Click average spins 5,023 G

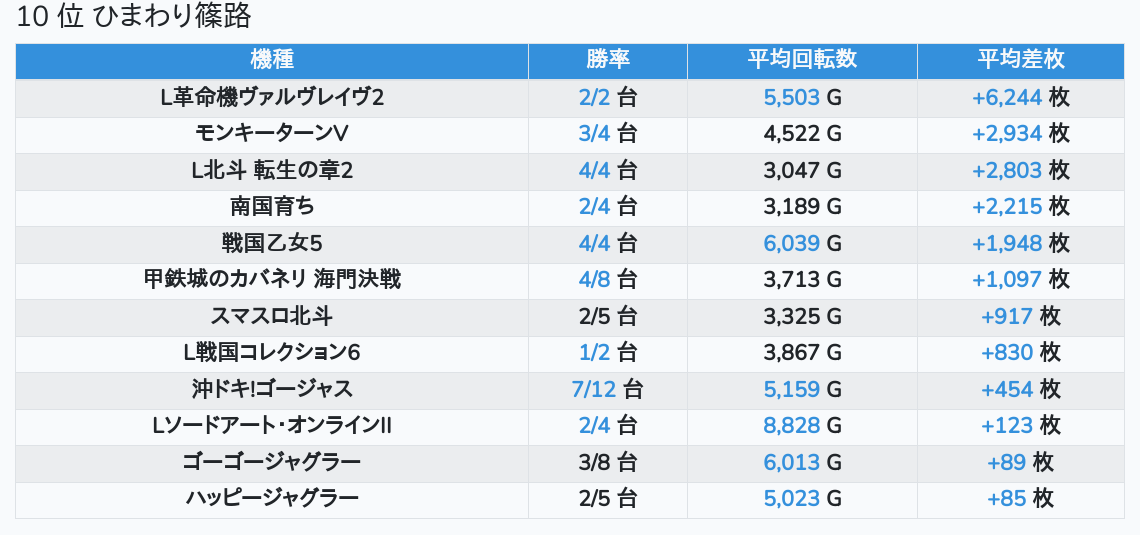click(x=802, y=499)
